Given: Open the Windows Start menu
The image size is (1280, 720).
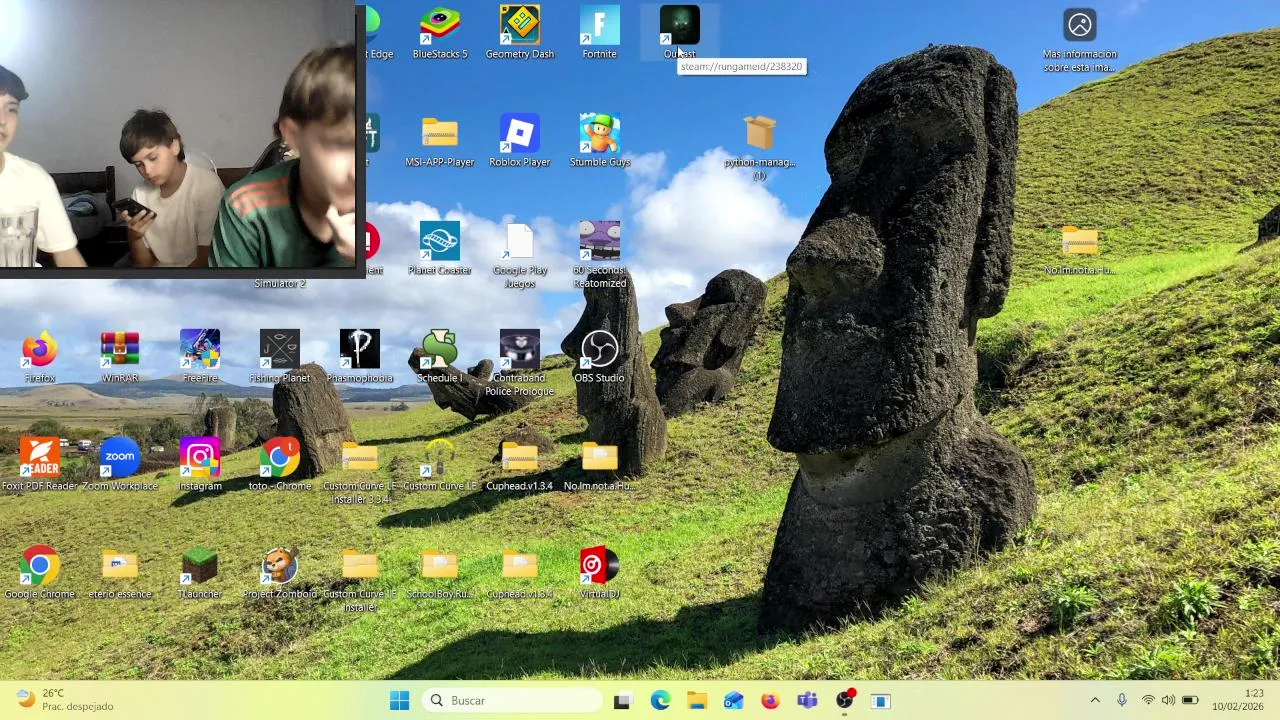Looking at the screenshot, I should coord(399,700).
